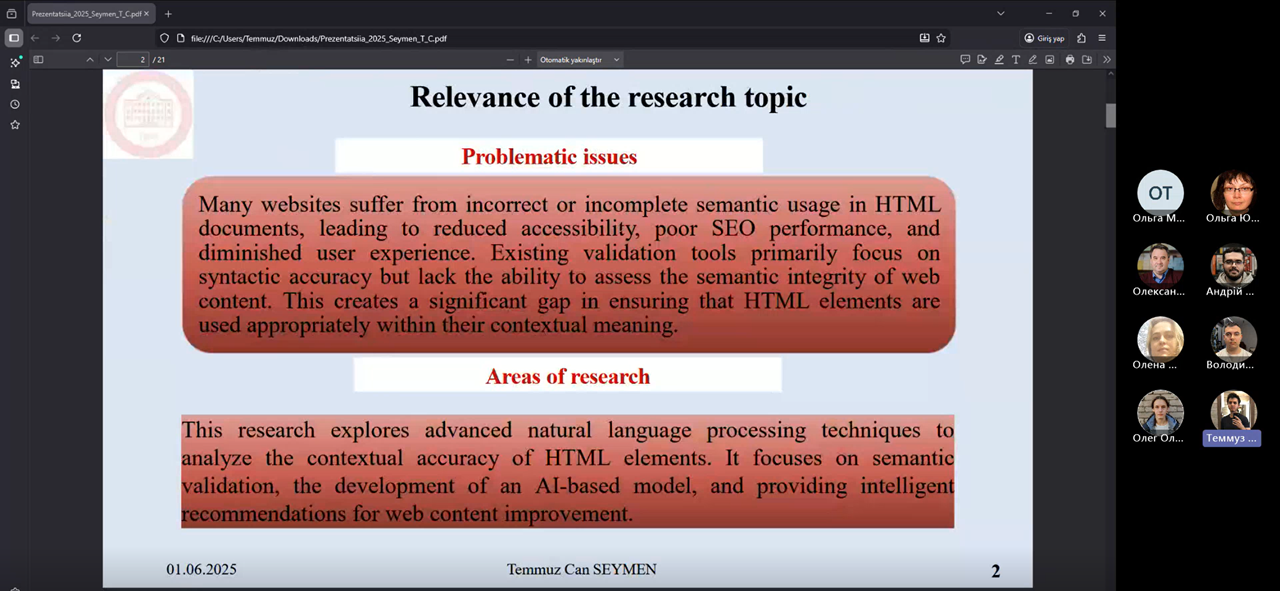Click the Олена participant avatar

(1160, 339)
